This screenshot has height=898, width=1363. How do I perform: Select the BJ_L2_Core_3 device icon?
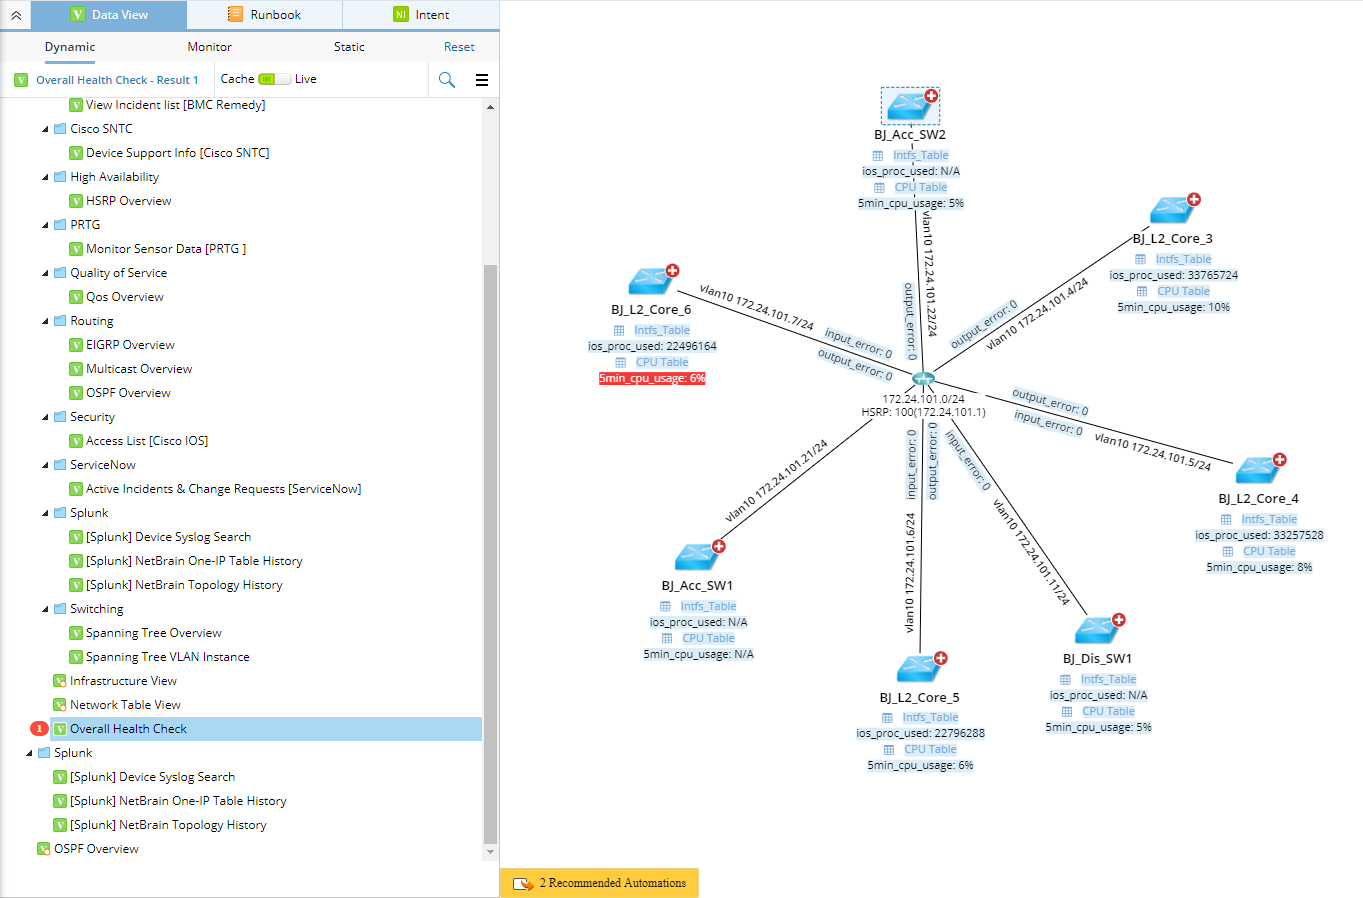[1172, 210]
